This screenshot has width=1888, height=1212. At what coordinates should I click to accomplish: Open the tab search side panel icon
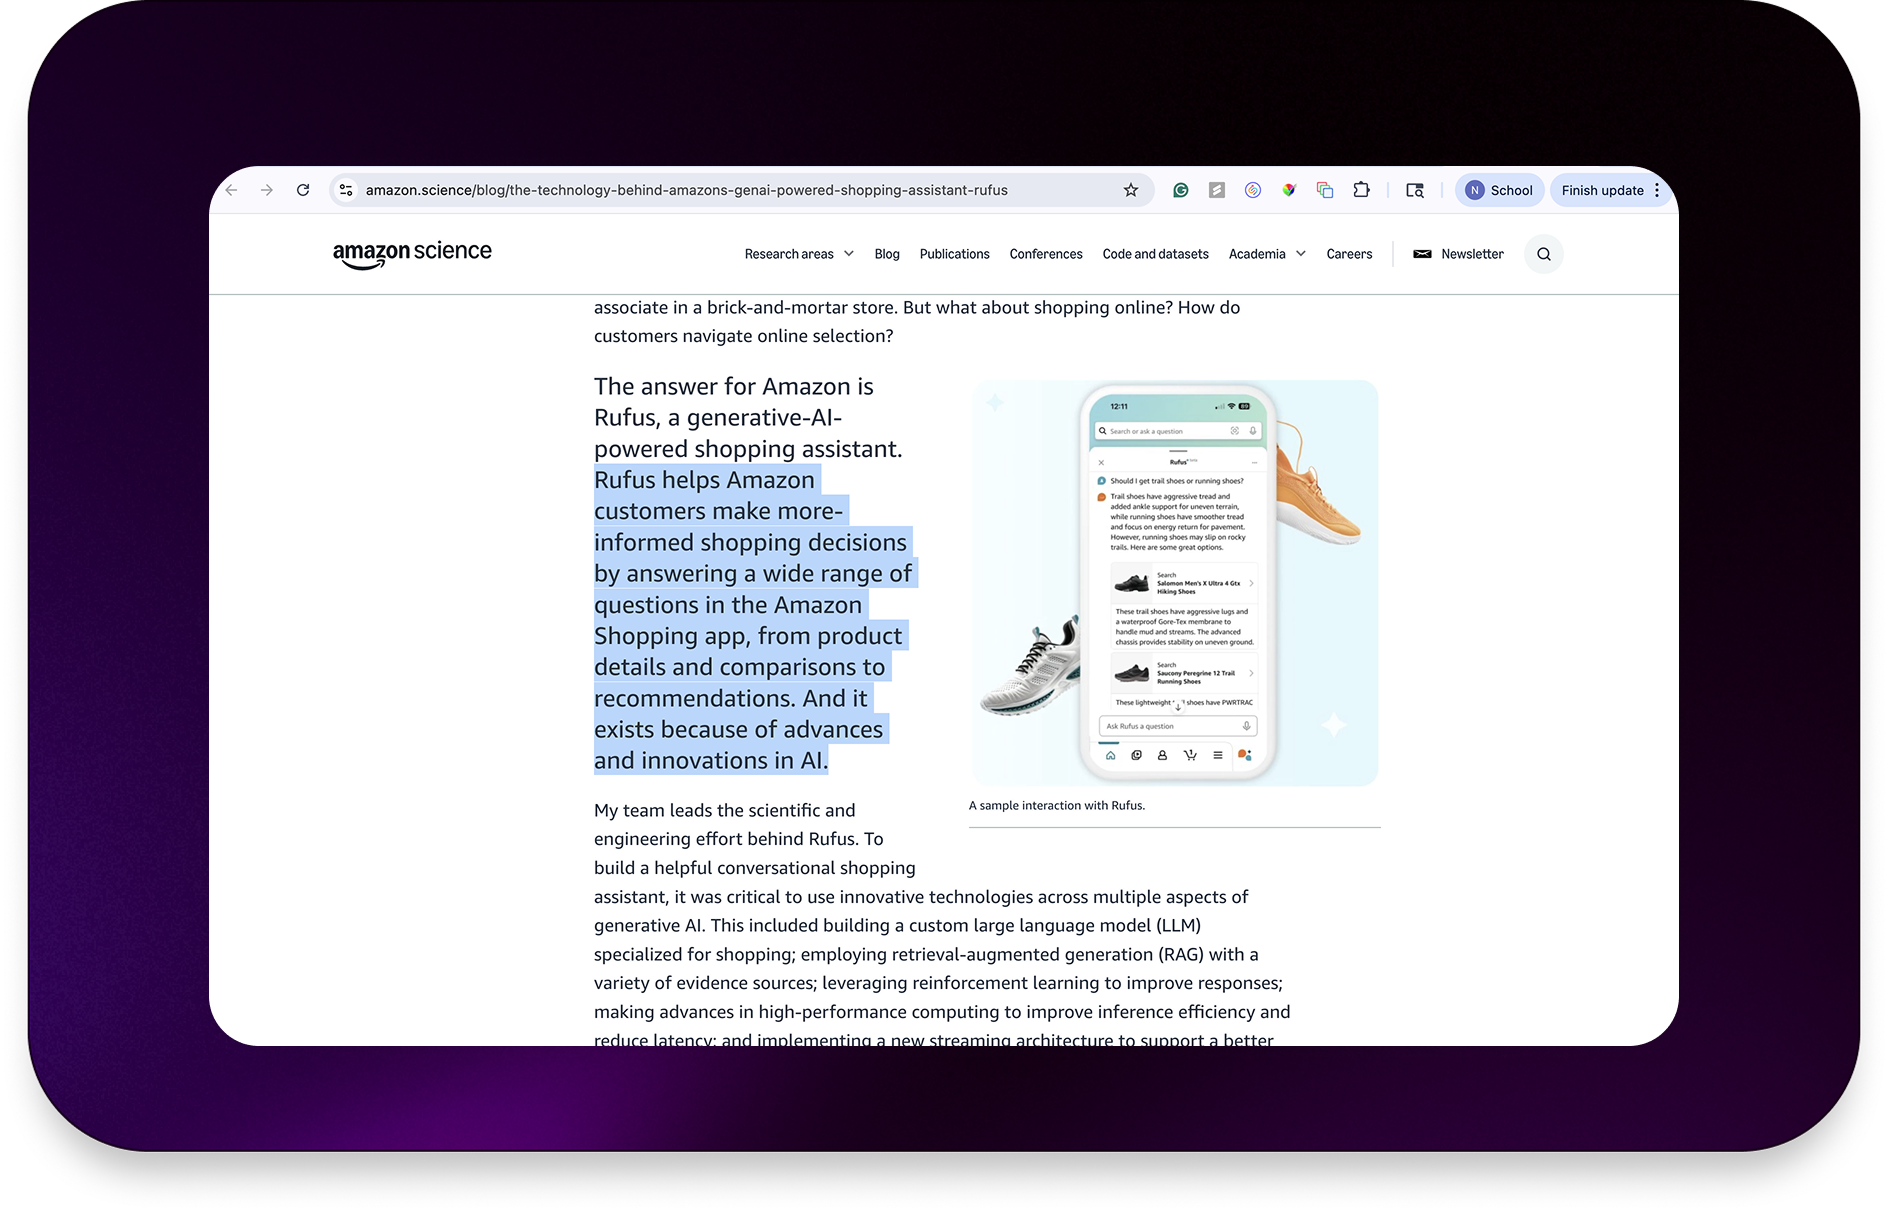coord(1414,190)
